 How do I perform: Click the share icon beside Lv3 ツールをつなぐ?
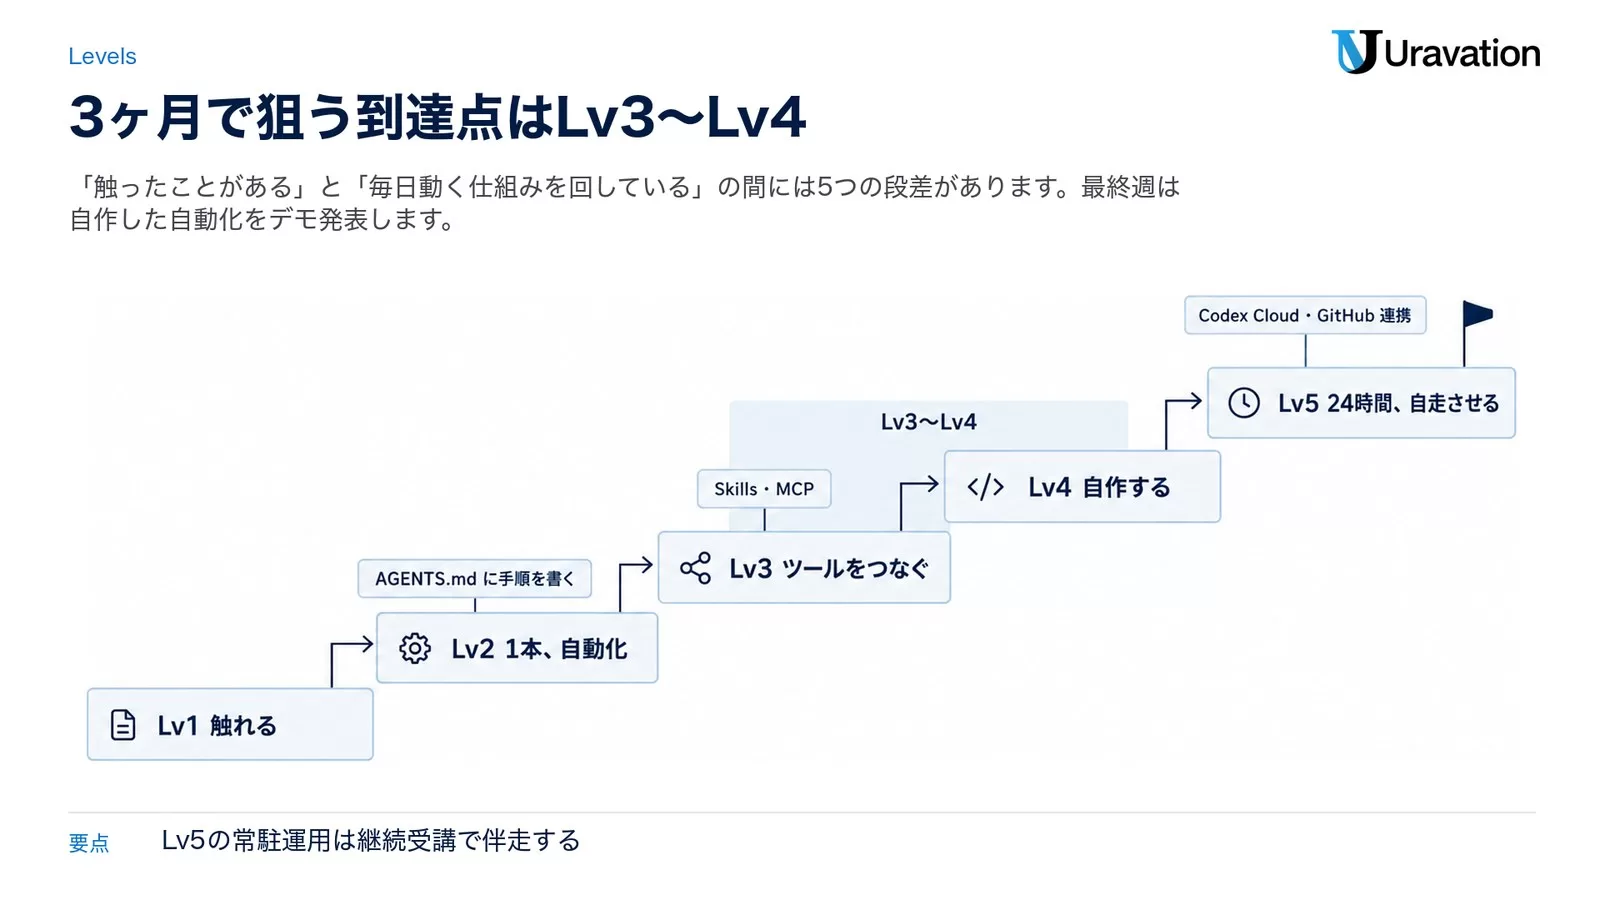point(695,568)
